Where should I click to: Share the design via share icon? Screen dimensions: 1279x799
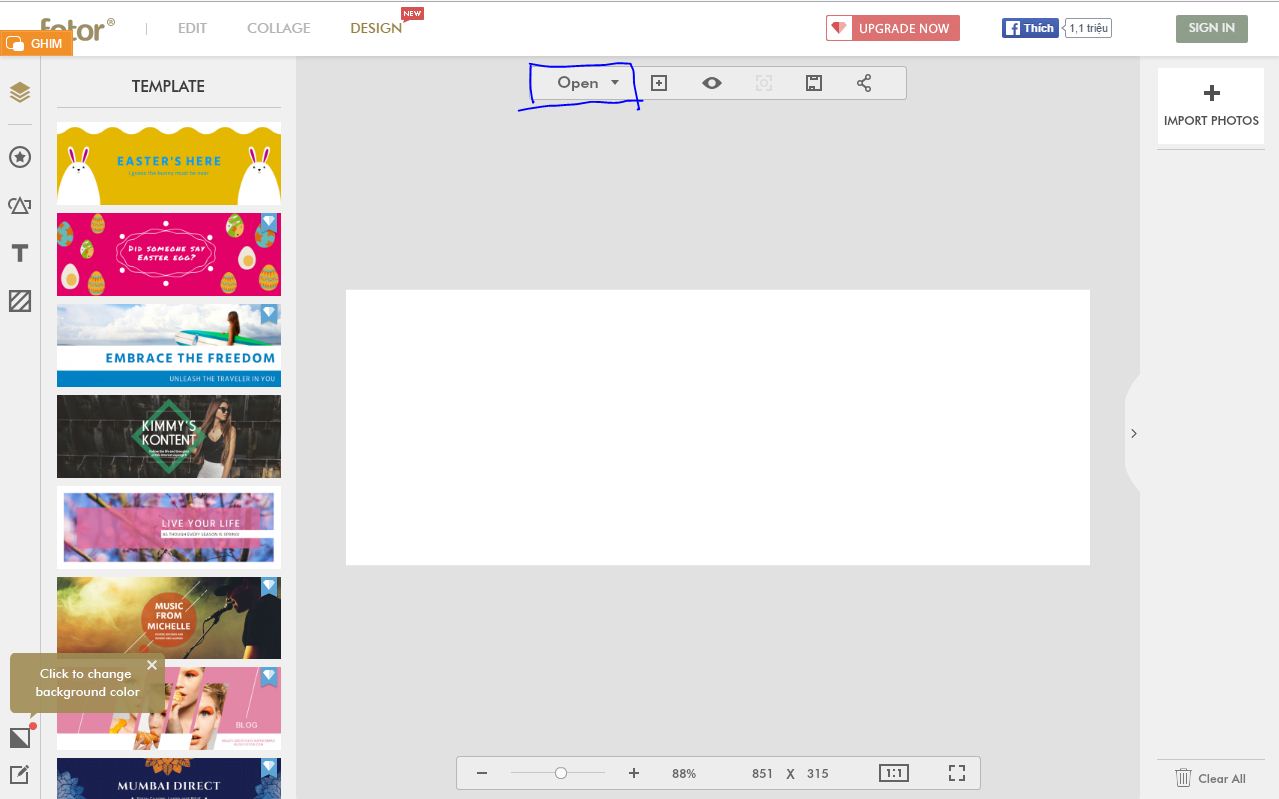pyautogui.click(x=864, y=83)
